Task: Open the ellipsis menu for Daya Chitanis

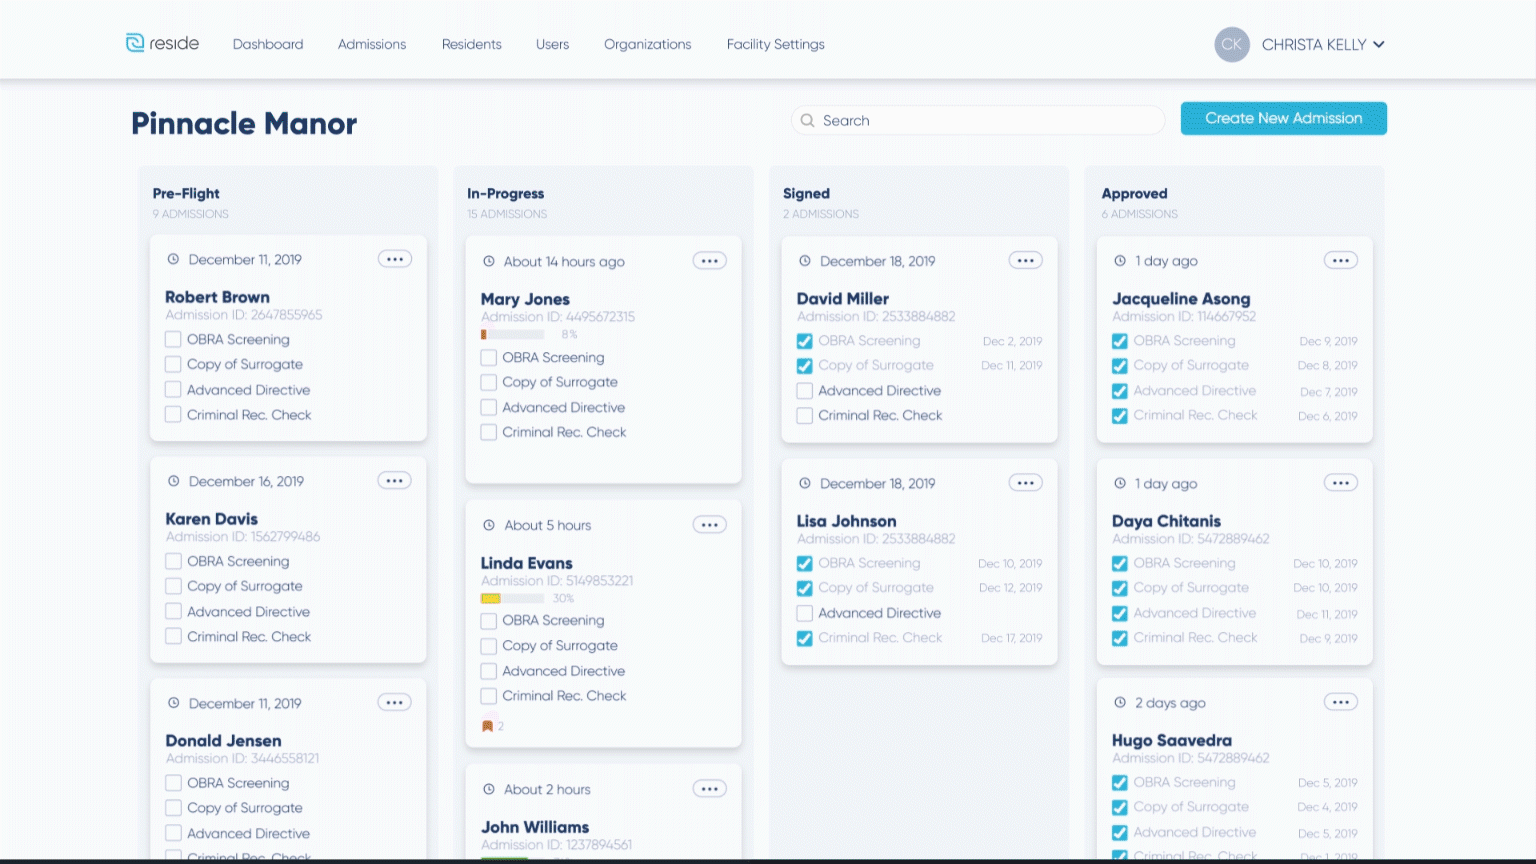Action: (x=1340, y=483)
